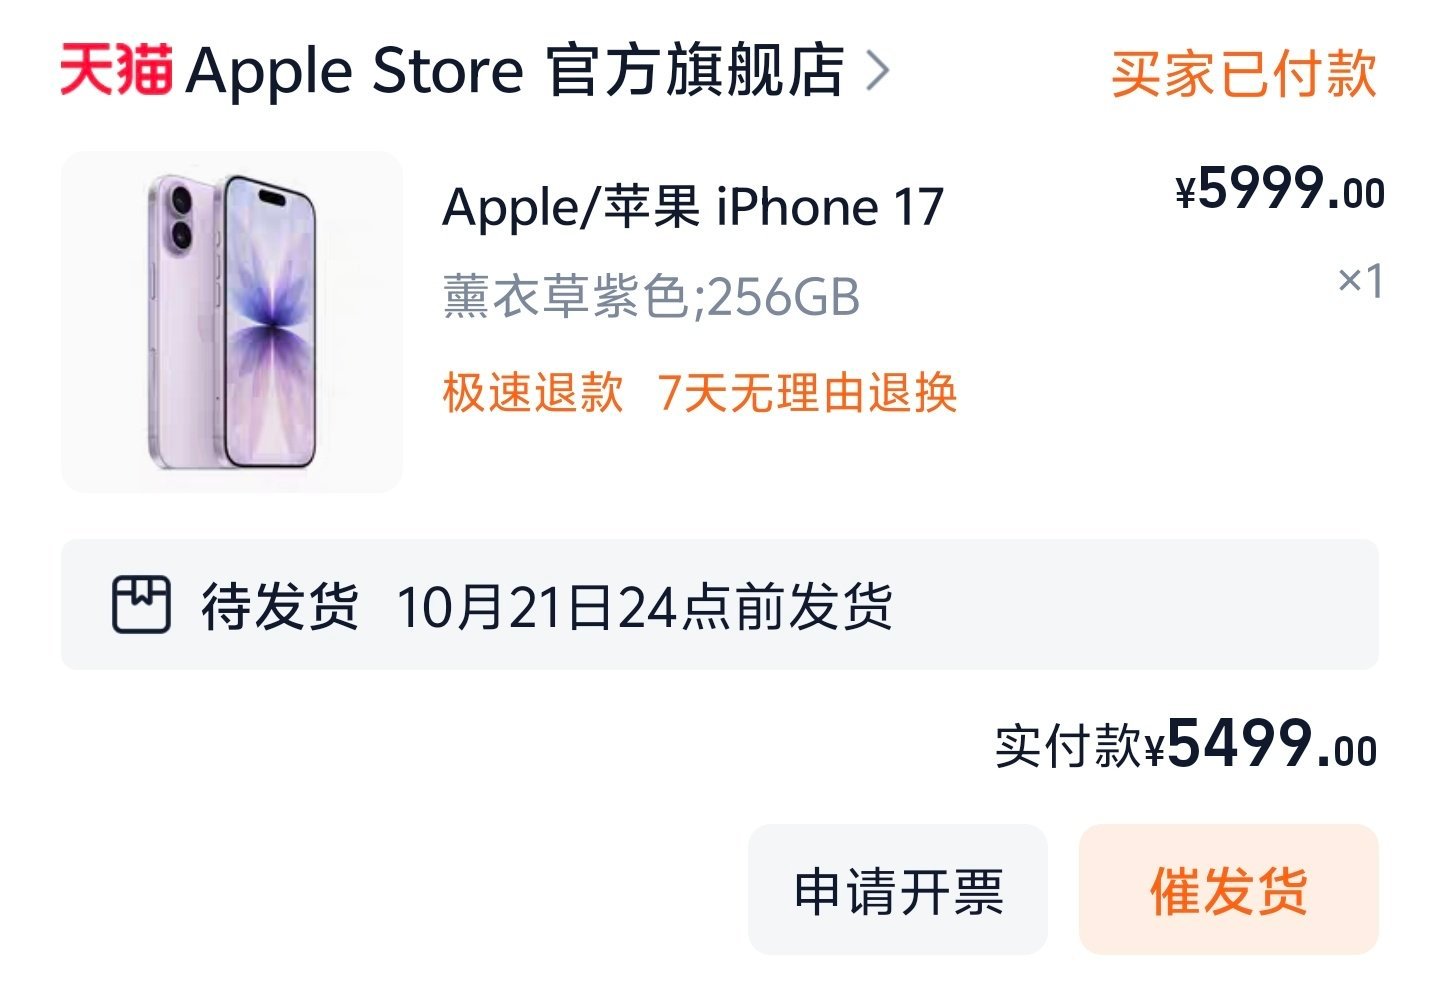Open the Apple/苹果 iPhone 17 product title
1440x989 pixels.
point(693,208)
